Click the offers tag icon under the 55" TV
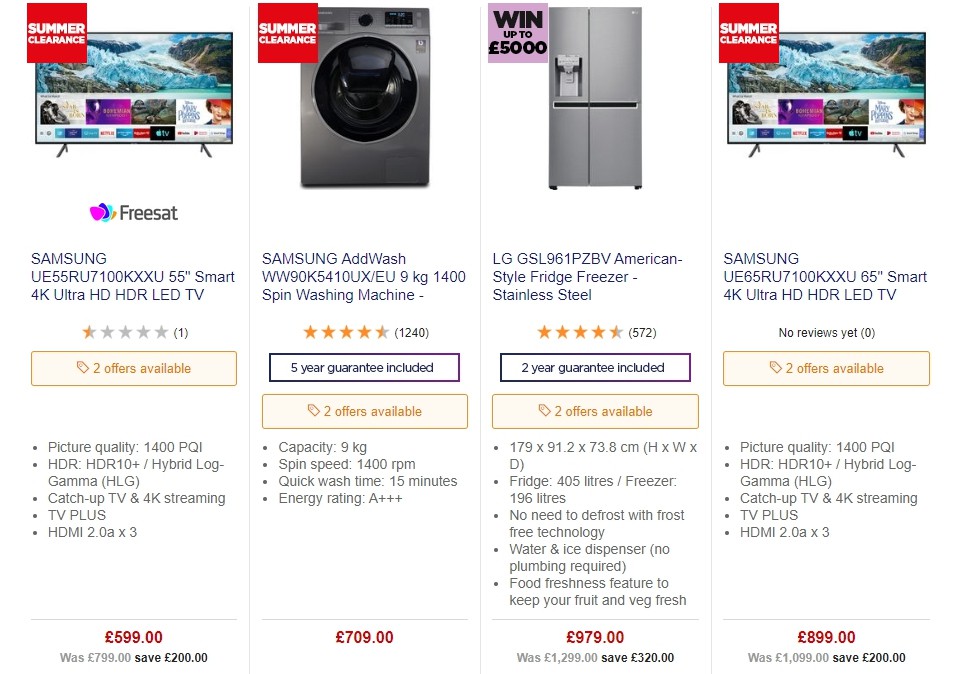 (83, 368)
